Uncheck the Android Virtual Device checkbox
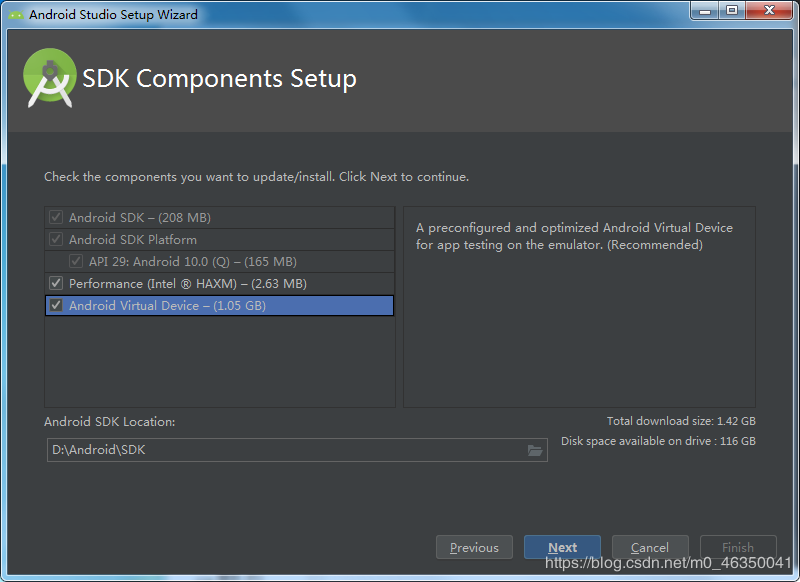This screenshot has height=582, width=800. point(56,306)
